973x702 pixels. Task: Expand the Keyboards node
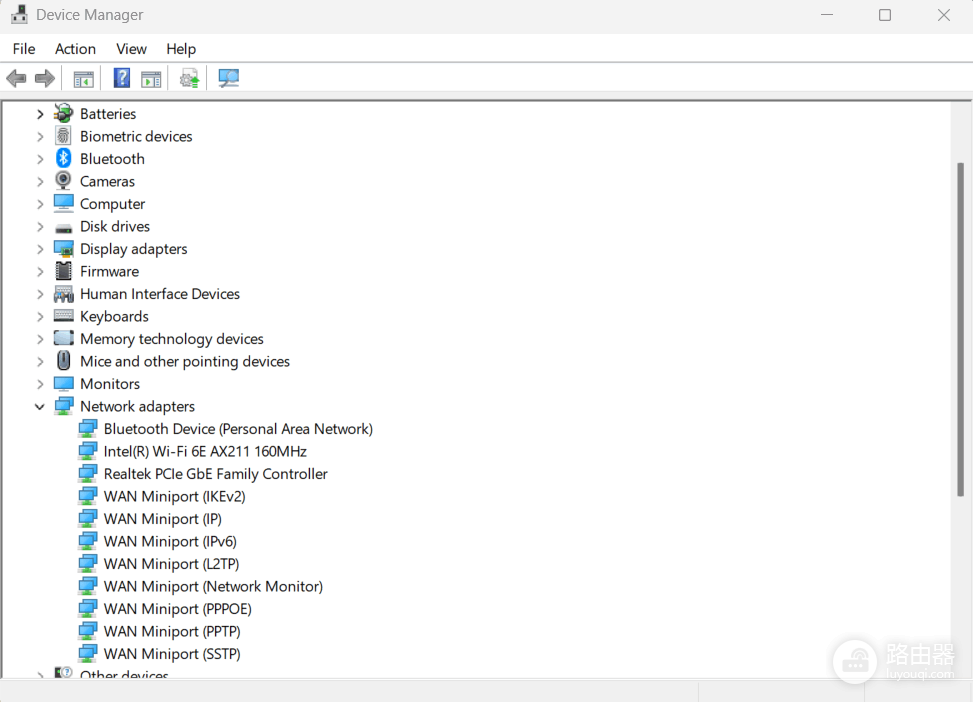coord(40,317)
